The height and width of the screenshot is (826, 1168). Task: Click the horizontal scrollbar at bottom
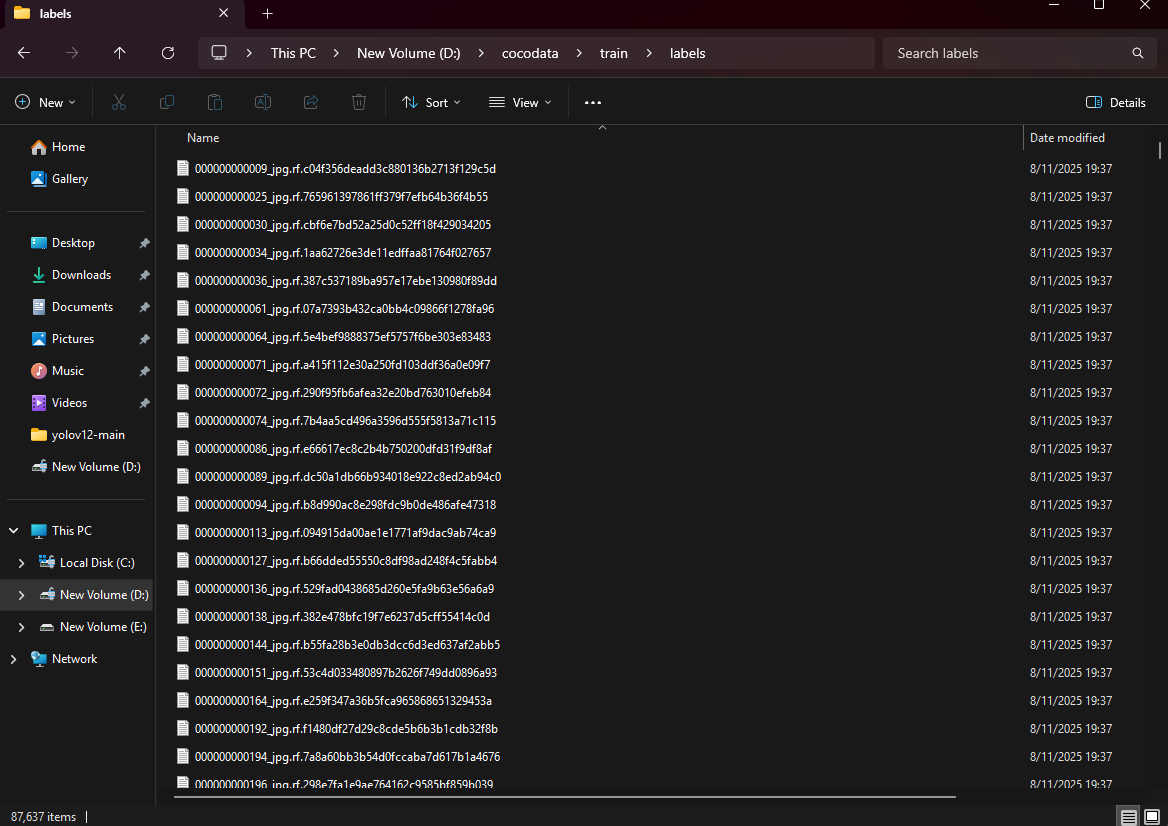565,797
